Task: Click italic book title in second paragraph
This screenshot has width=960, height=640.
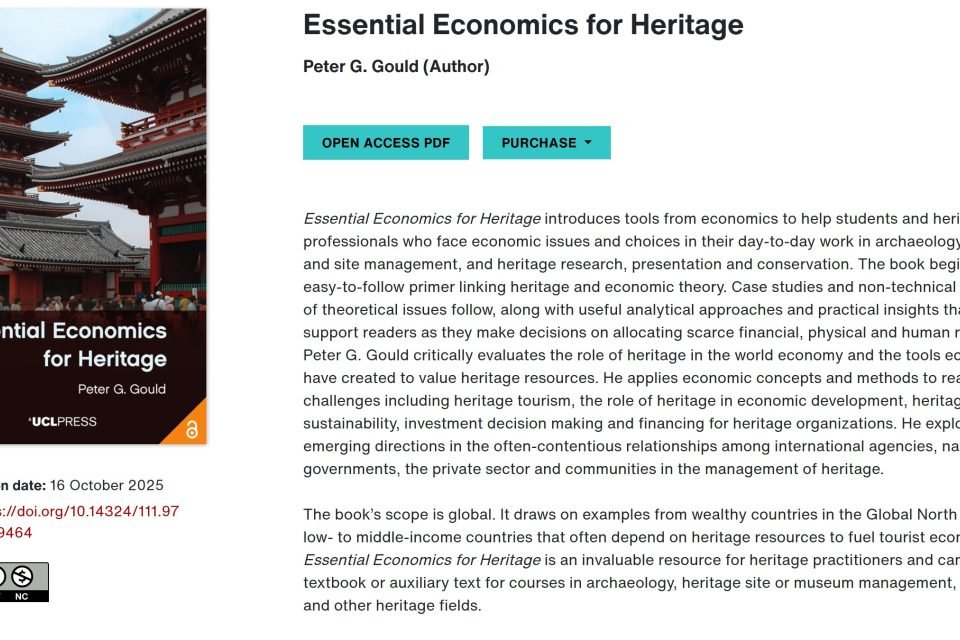Action: [x=422, y=560]
